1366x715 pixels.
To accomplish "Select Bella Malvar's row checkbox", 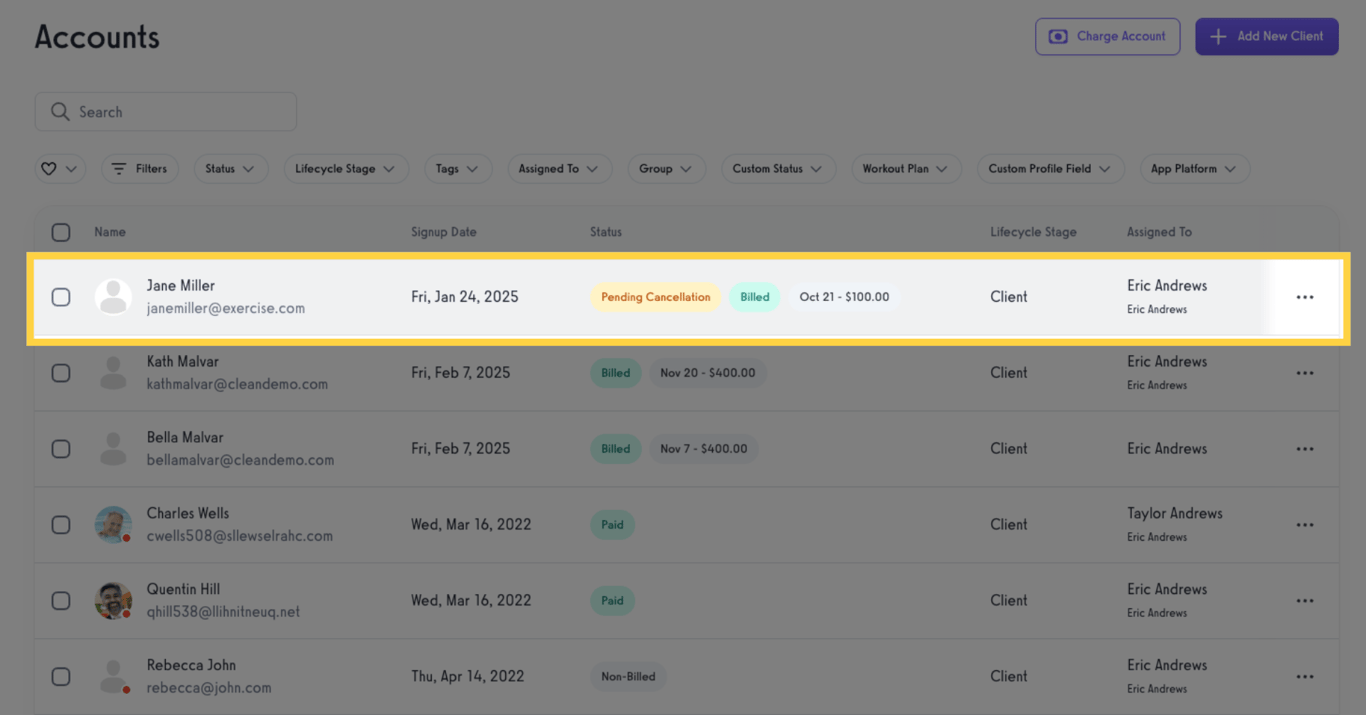I will tap(61, 449).
